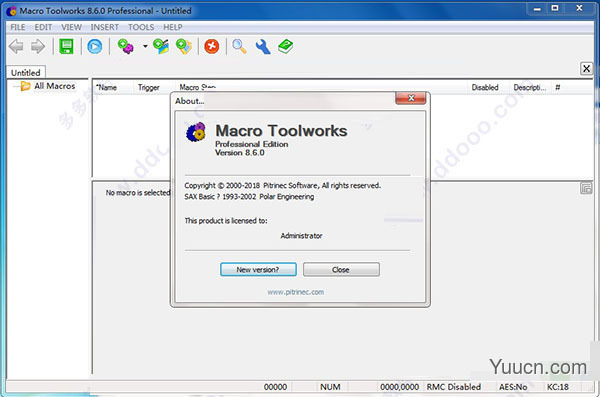The height and width of the screenshot is (397, 600).
Task: Click the back arrow toolbar icon
Action: (16, 47)
